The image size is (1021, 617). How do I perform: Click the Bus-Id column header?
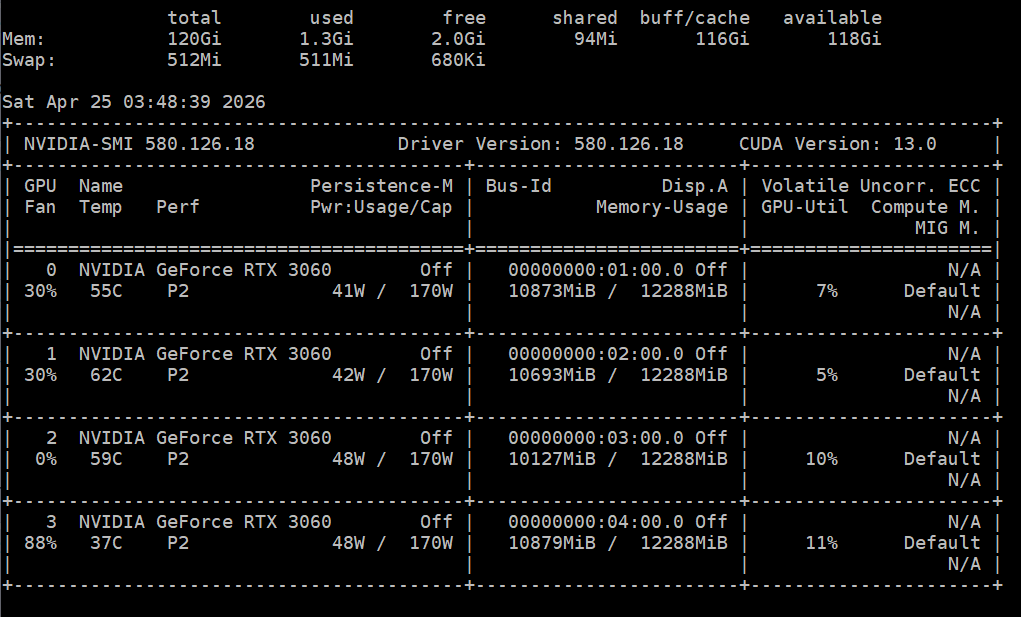(518, 186)
